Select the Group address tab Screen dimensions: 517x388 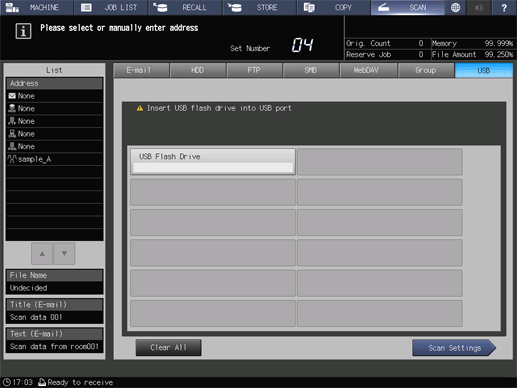pos(426,70)
